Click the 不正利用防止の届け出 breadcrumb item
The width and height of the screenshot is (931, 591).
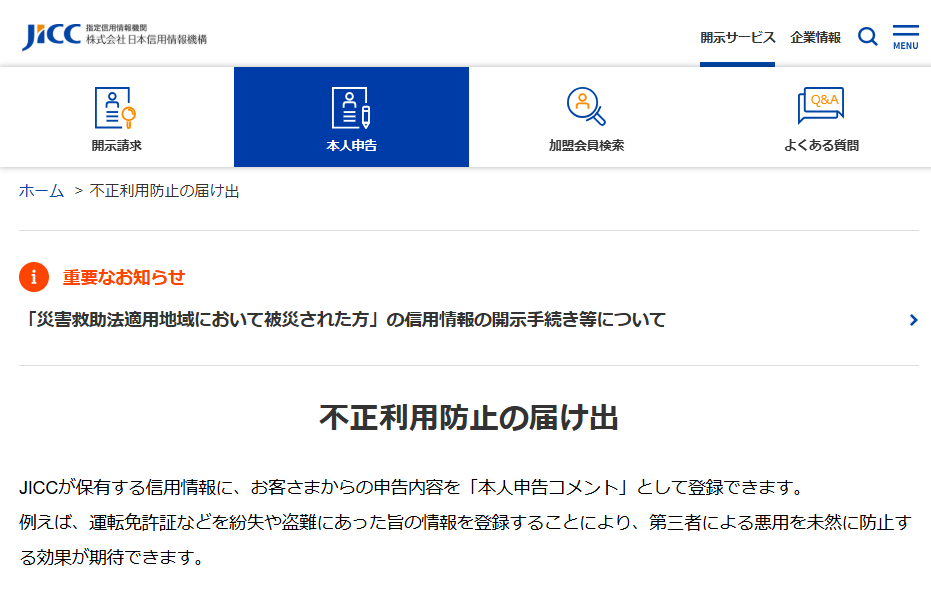(164, 191)
